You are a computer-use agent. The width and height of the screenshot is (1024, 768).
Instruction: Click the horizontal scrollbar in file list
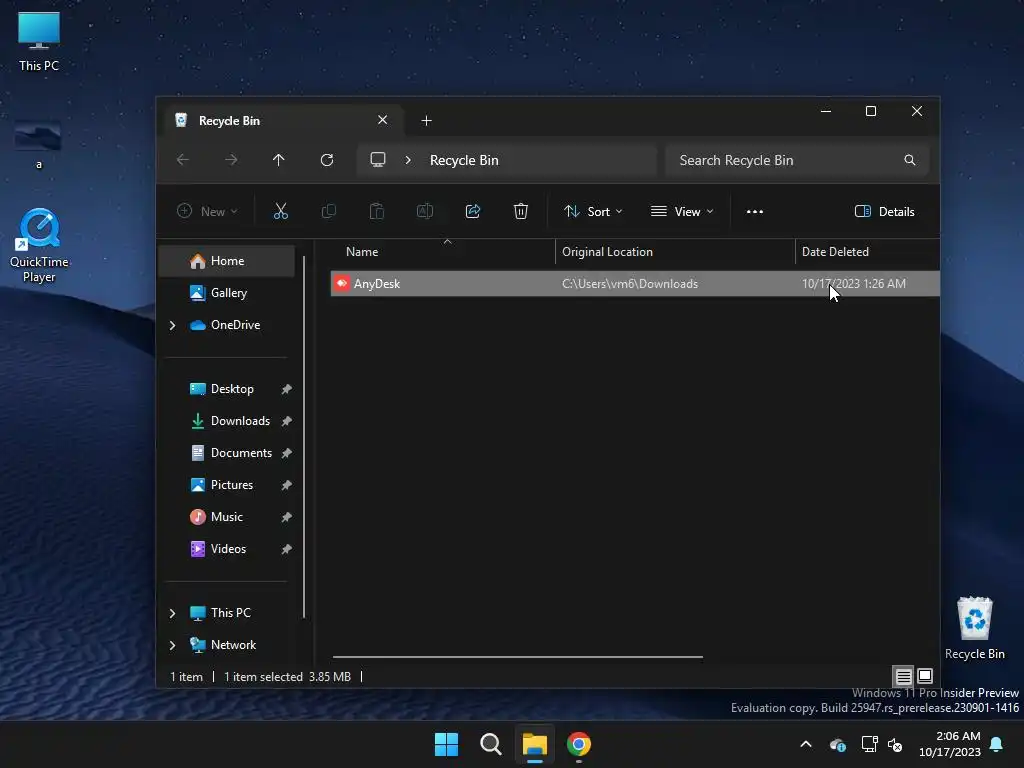(x=517, y=656)
